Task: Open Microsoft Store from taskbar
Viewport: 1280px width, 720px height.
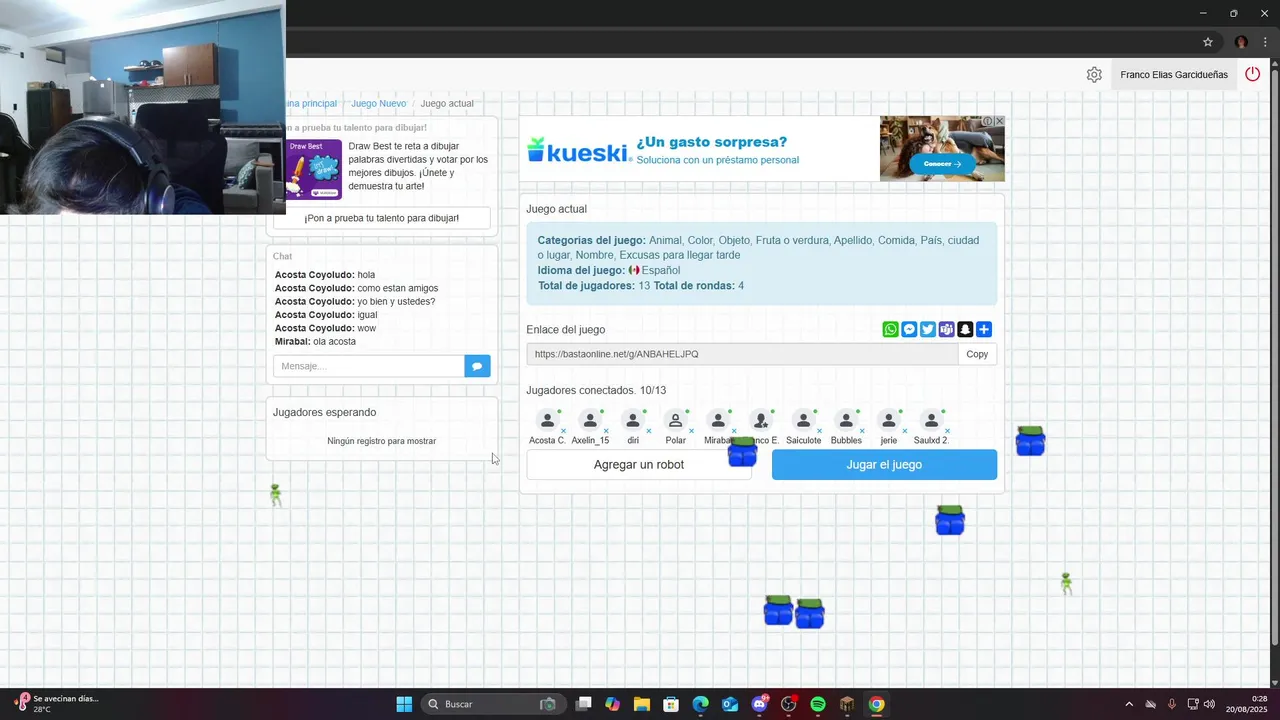Action: [x=671, y=704]
